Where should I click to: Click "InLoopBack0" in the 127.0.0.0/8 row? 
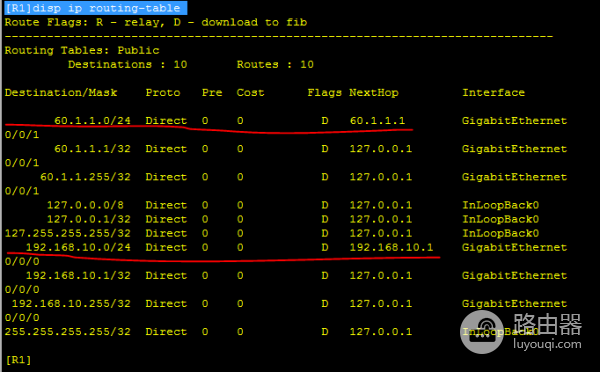(501, 205)
